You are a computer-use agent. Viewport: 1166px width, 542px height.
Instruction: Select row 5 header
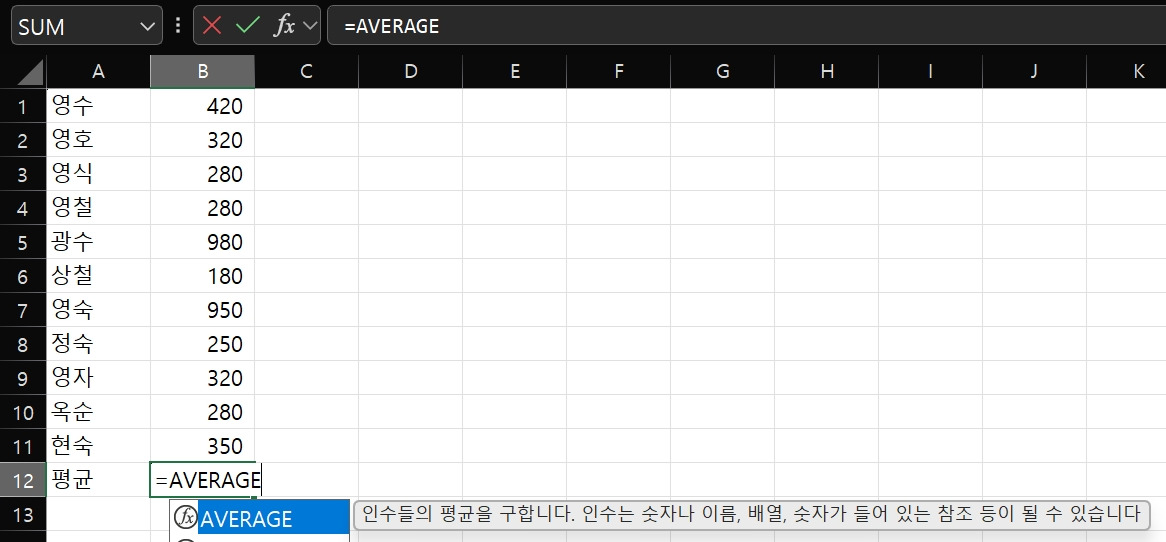click(x=23, y=242)
